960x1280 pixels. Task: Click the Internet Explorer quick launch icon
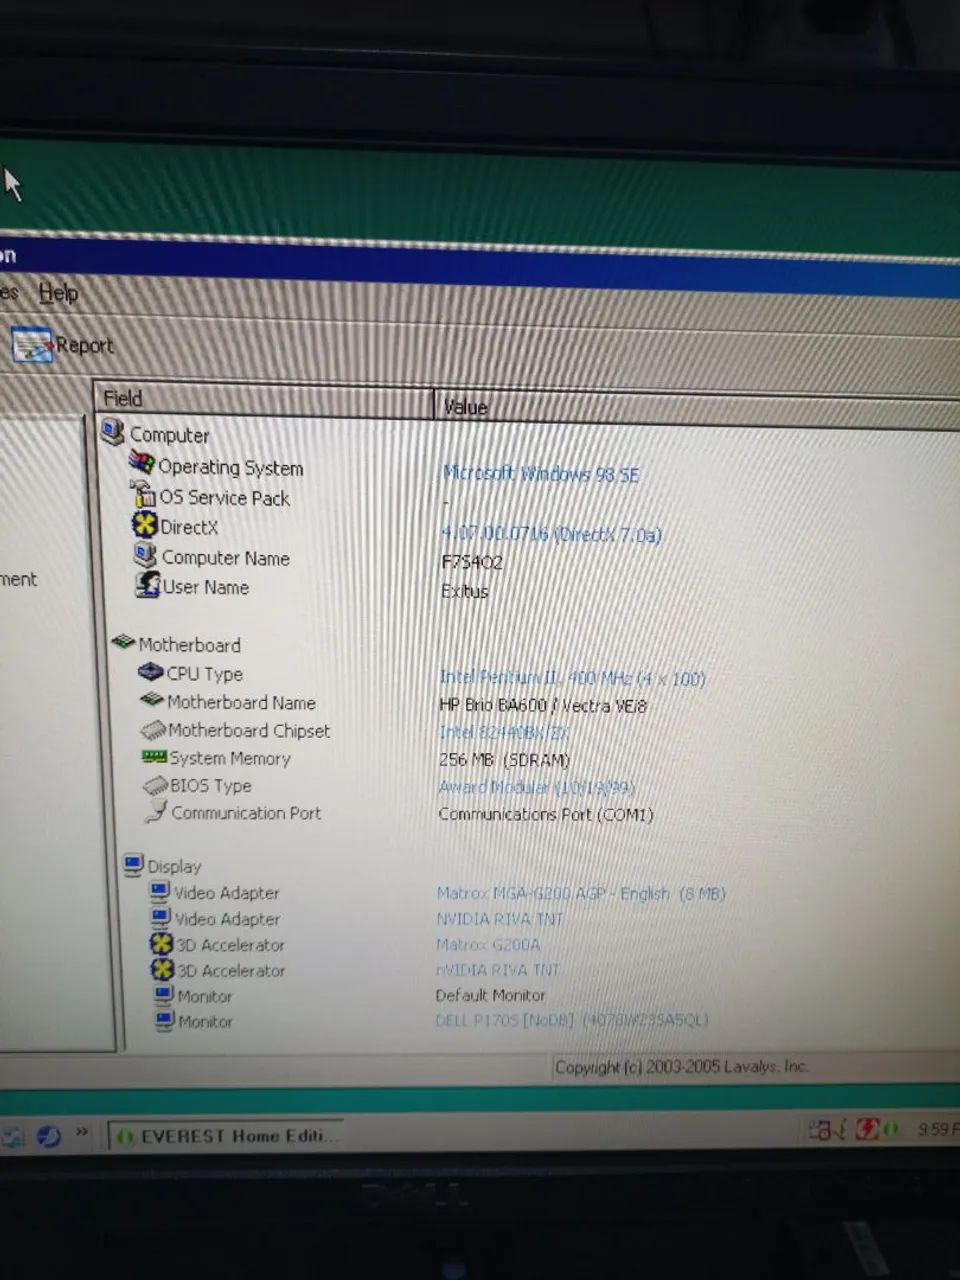[x=48, y=1136]
